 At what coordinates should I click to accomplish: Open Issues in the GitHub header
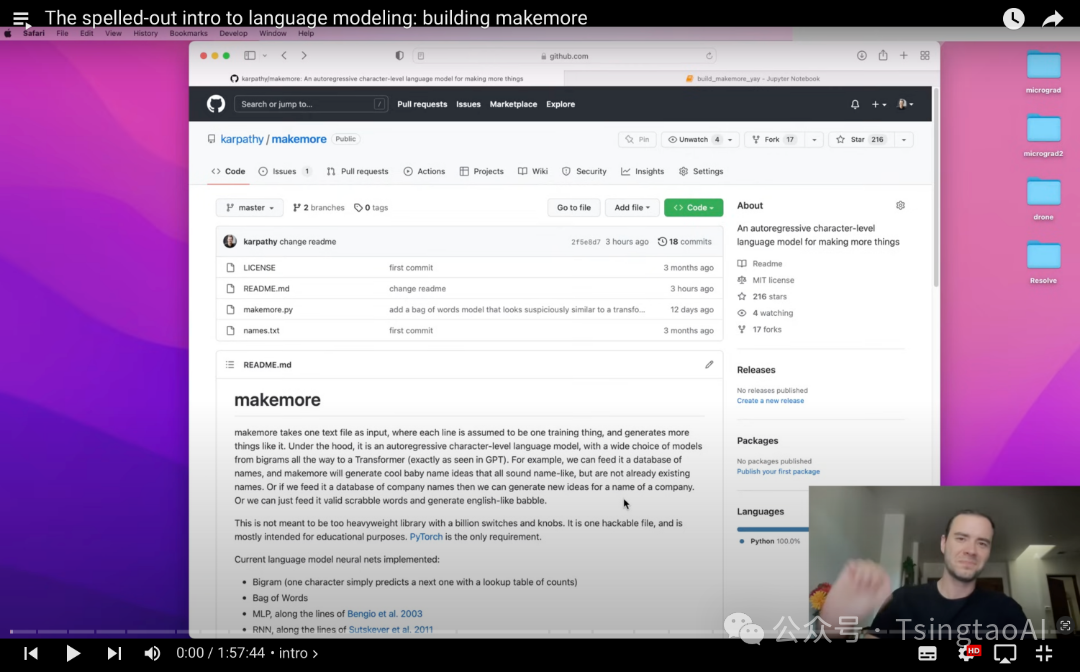click(x=468, y=104)
